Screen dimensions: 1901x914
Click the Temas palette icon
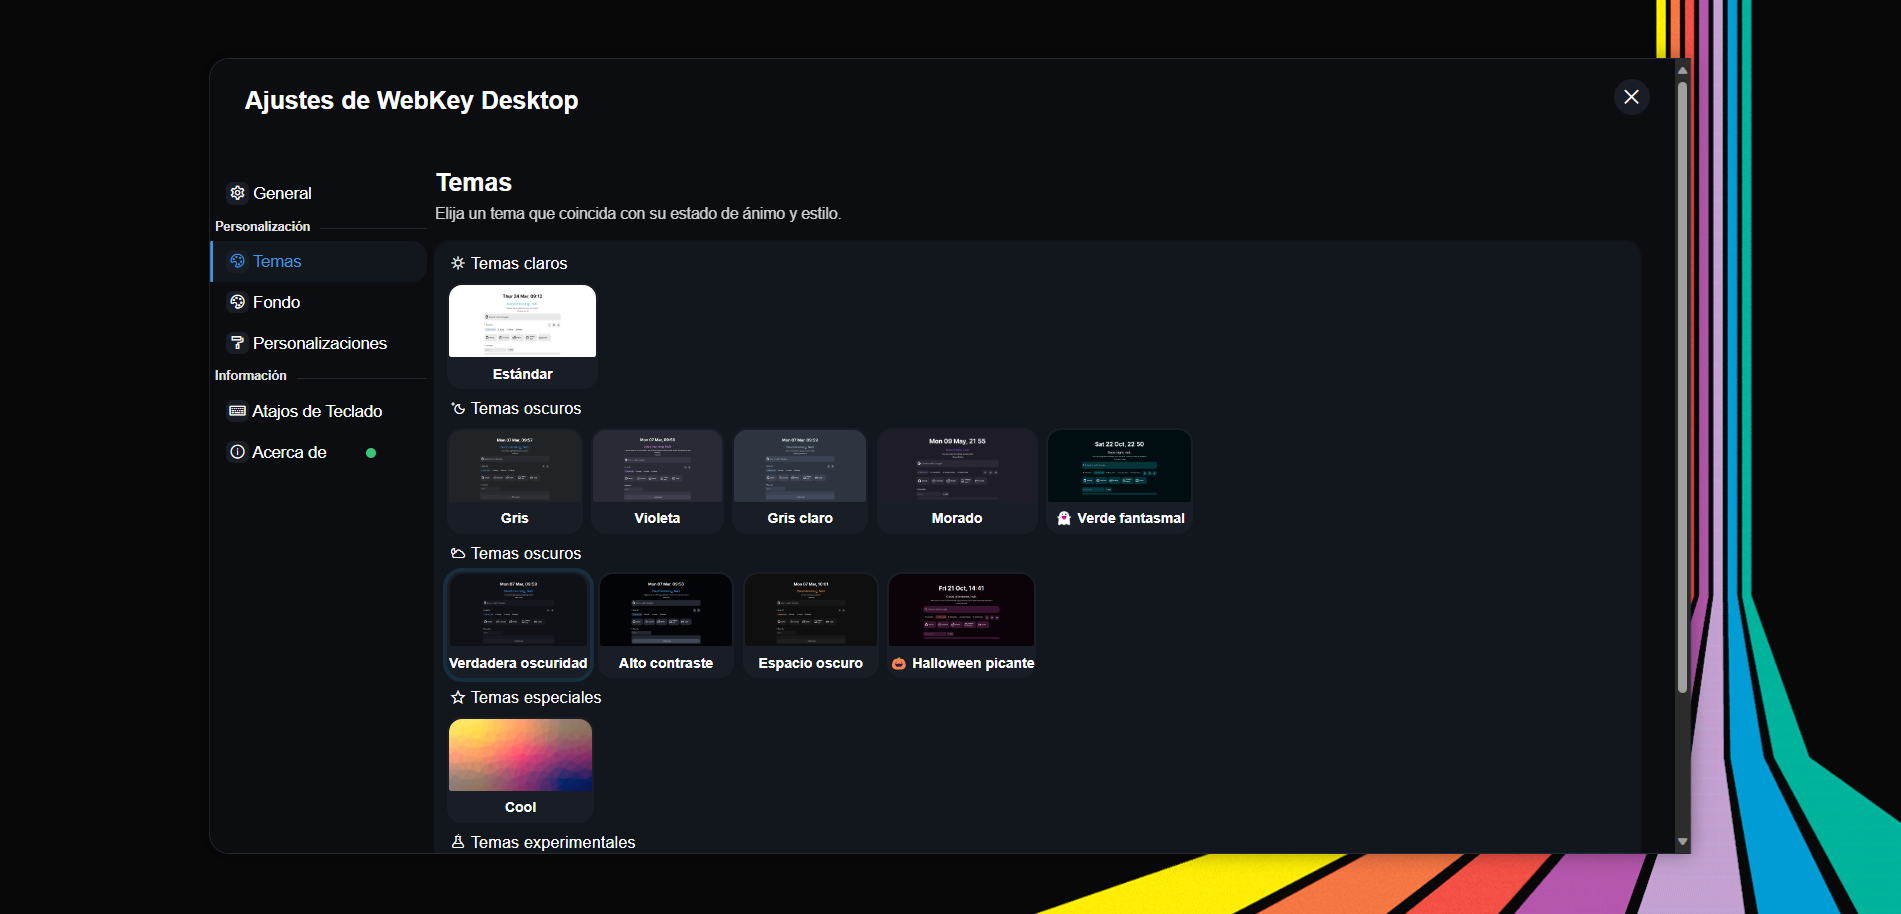click(x=237, y=261)
